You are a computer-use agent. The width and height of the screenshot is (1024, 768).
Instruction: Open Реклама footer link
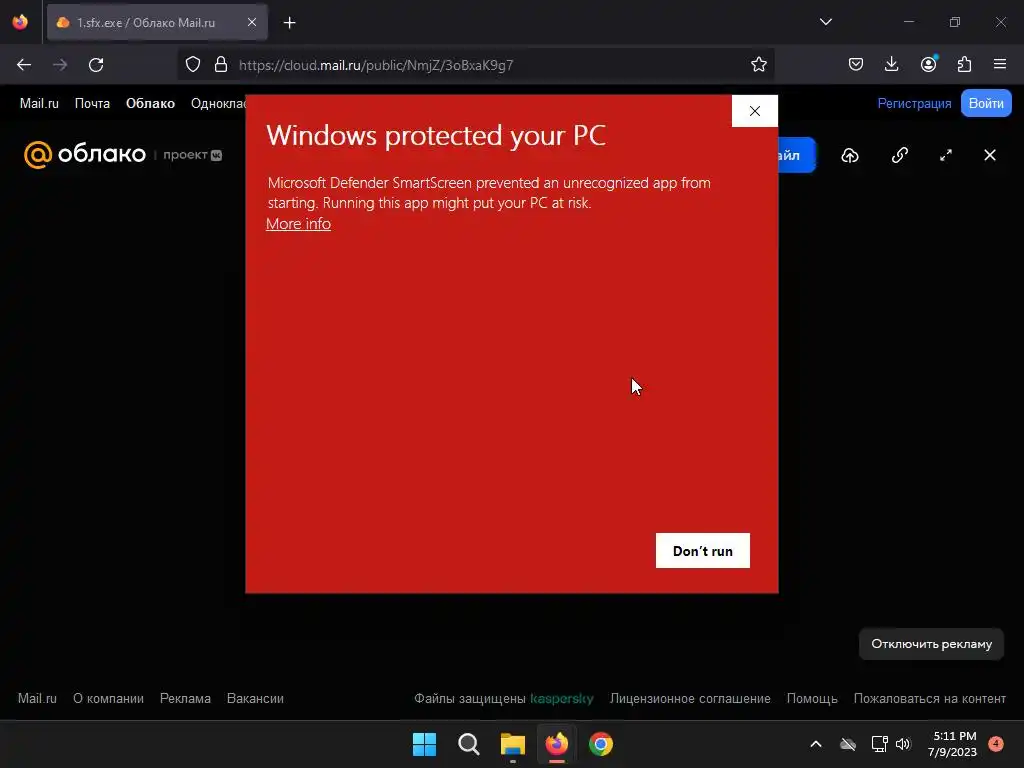tap(185, 698)
